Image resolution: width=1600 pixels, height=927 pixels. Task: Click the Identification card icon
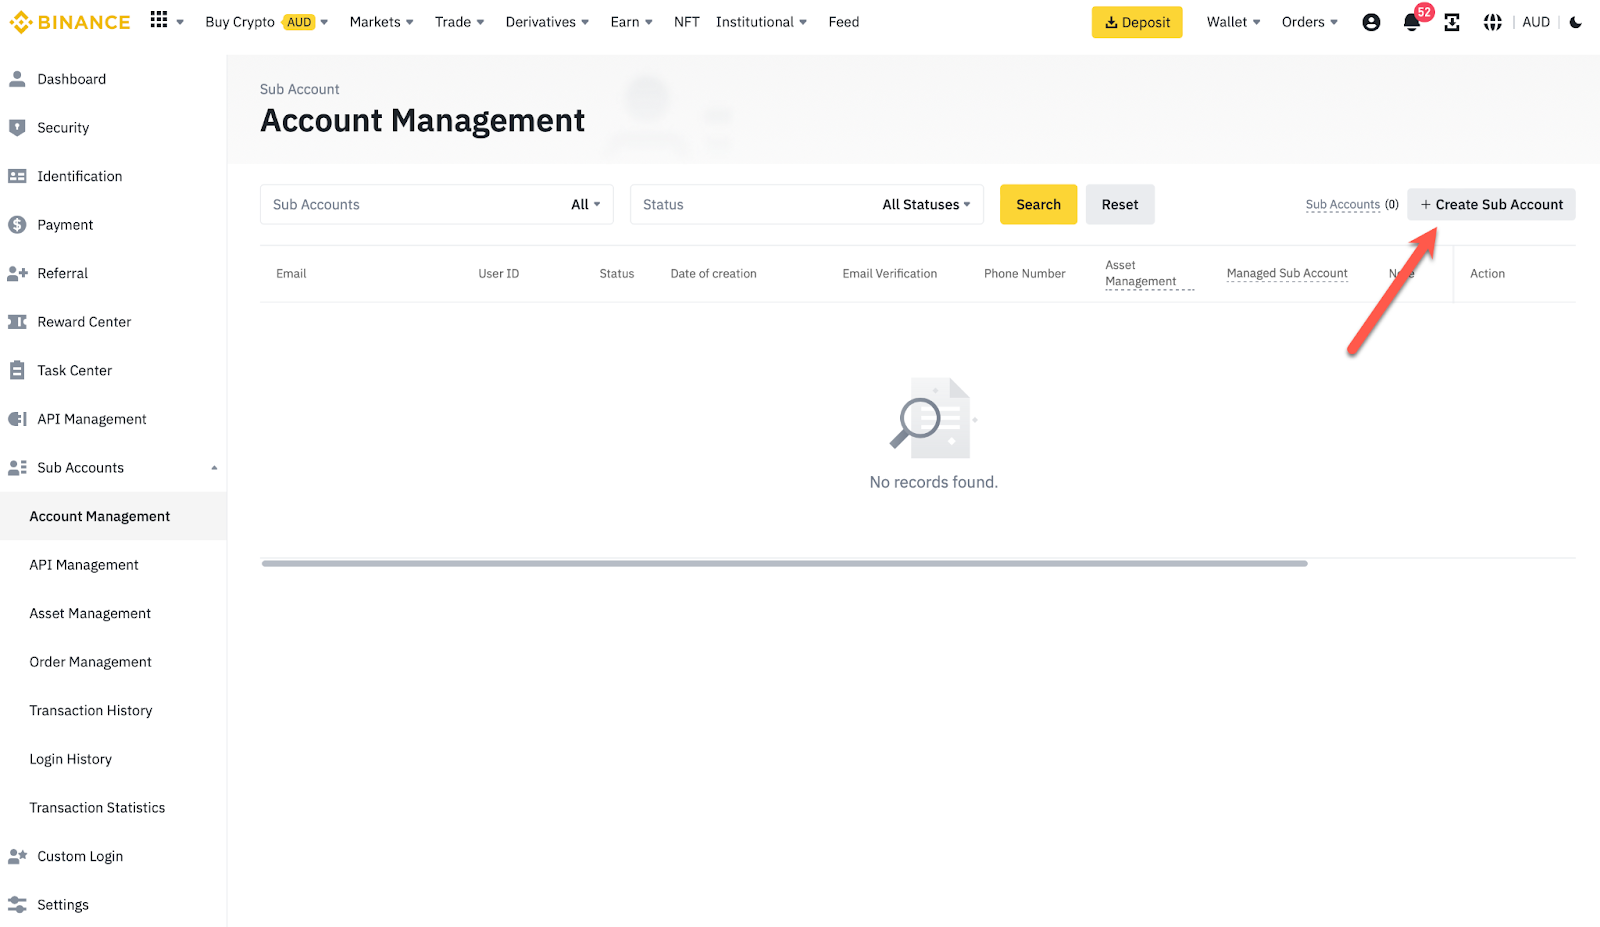tap(17, 176)
